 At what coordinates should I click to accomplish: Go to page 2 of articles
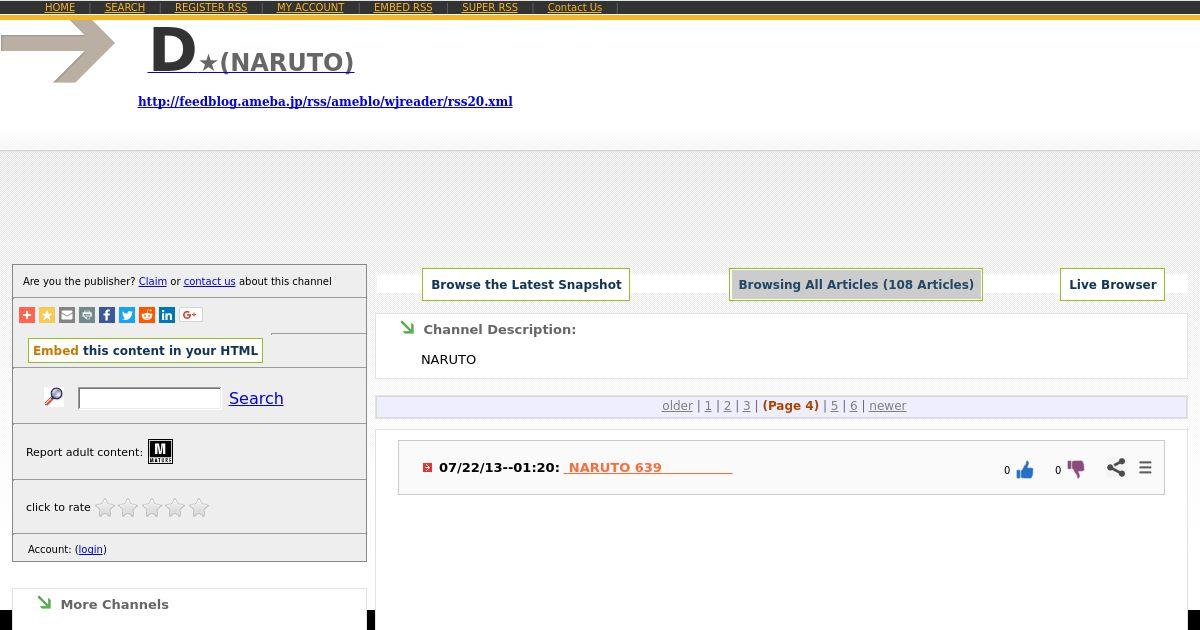tap(727, 406)
